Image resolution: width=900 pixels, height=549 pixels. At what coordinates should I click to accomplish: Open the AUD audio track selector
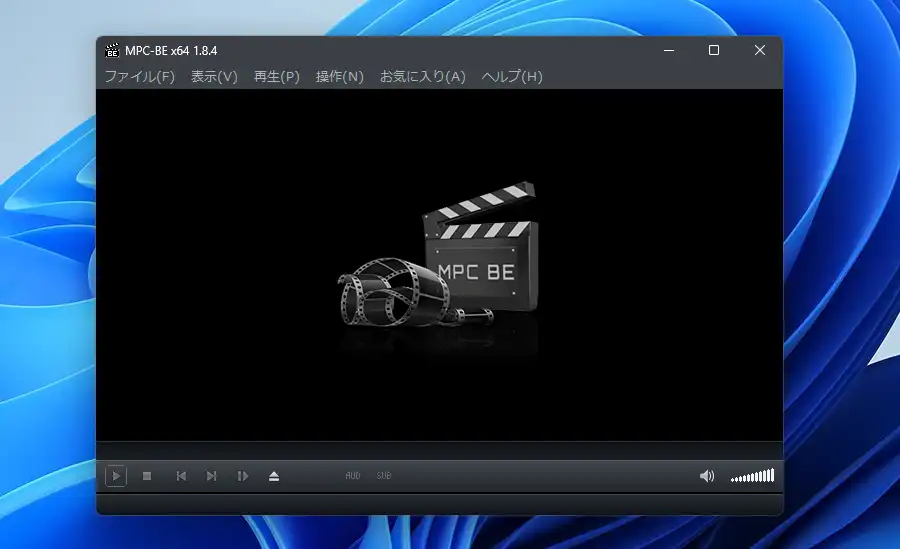(353, 475)
